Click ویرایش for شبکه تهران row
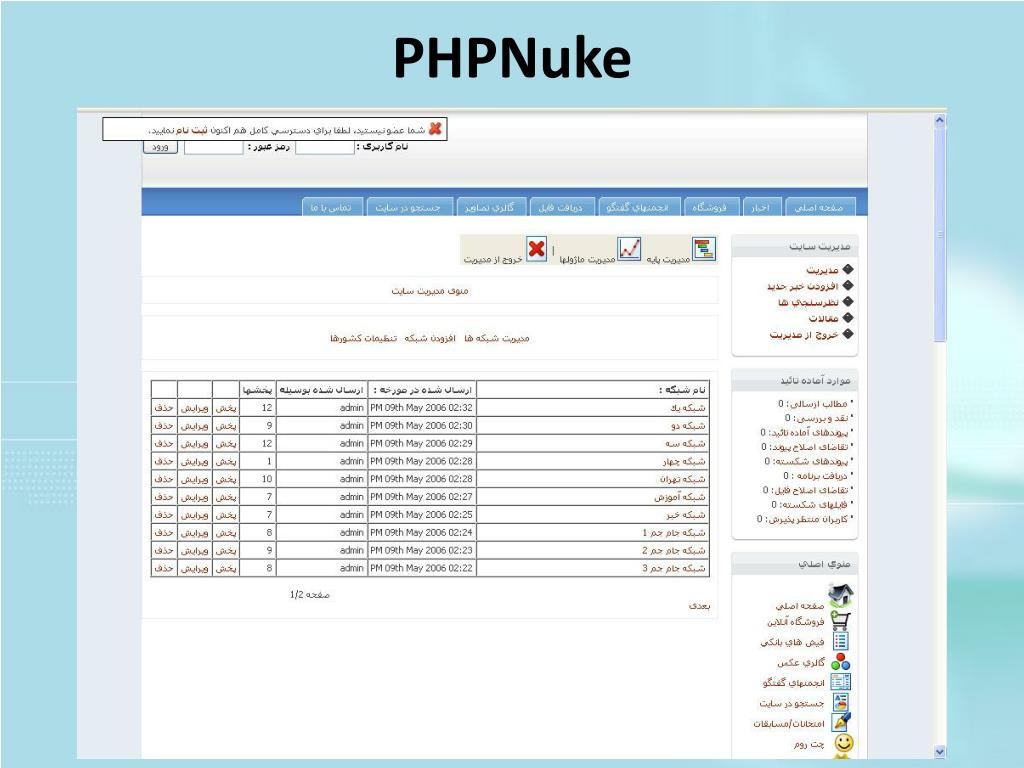The height and width of the screenshot is (768, 1024). (x=195, y=479)
